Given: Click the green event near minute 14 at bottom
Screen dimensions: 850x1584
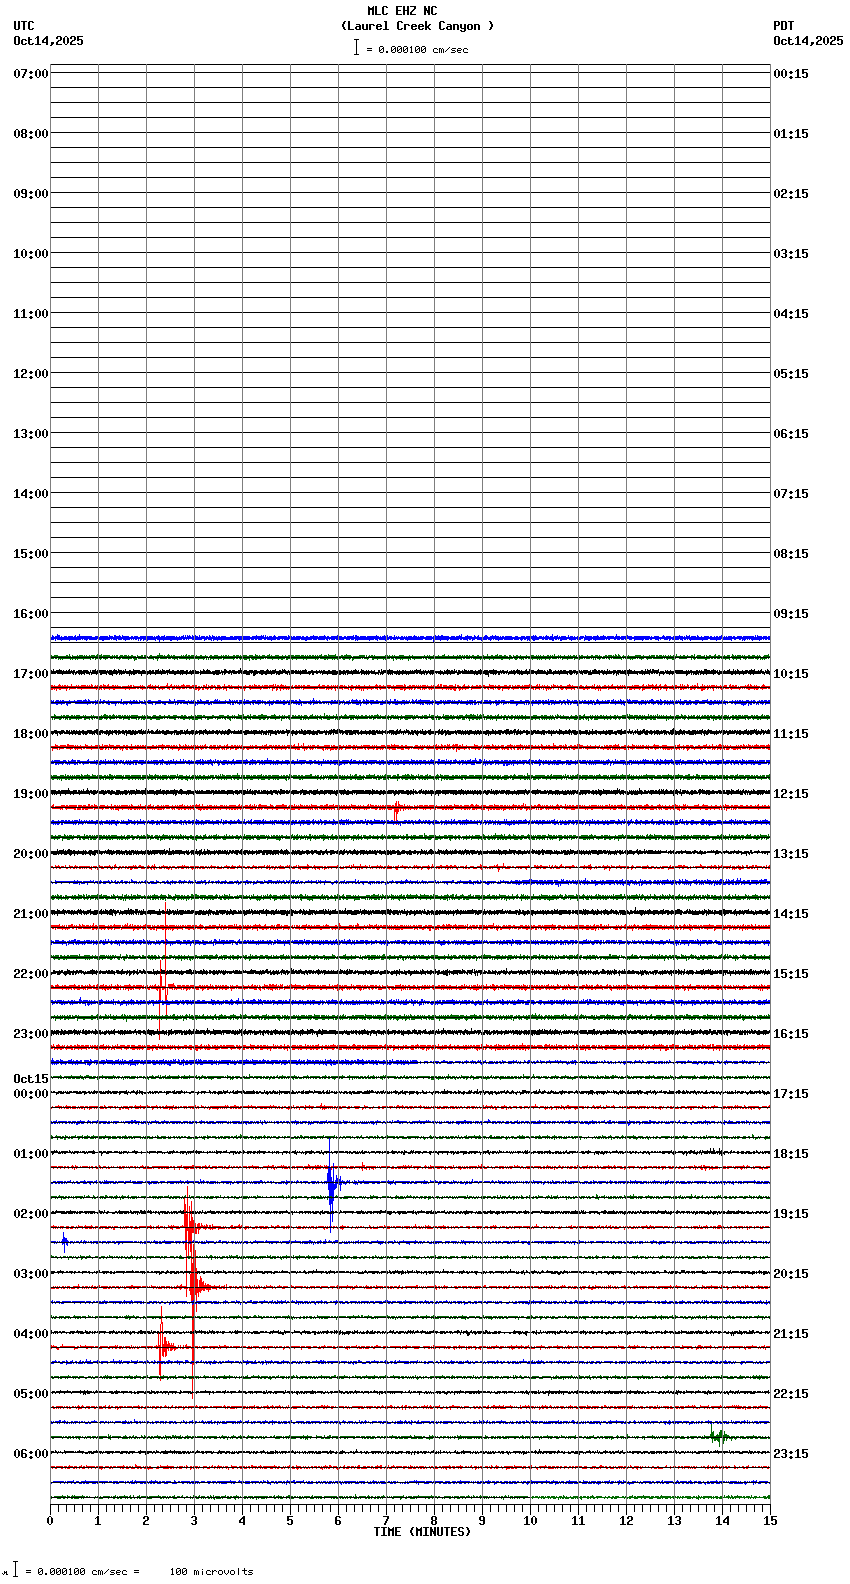Looking at the screenshot, I should coord(718,1437).
